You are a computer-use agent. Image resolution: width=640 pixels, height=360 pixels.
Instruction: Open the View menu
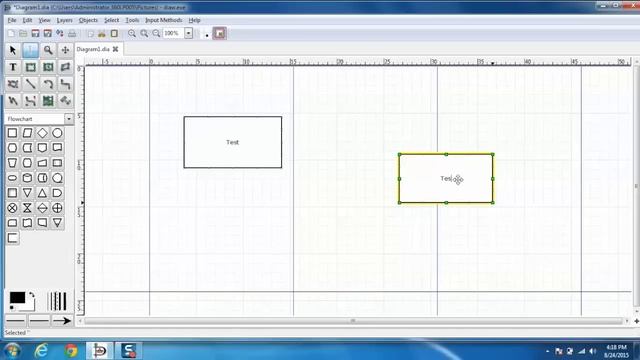click(44, 20)
